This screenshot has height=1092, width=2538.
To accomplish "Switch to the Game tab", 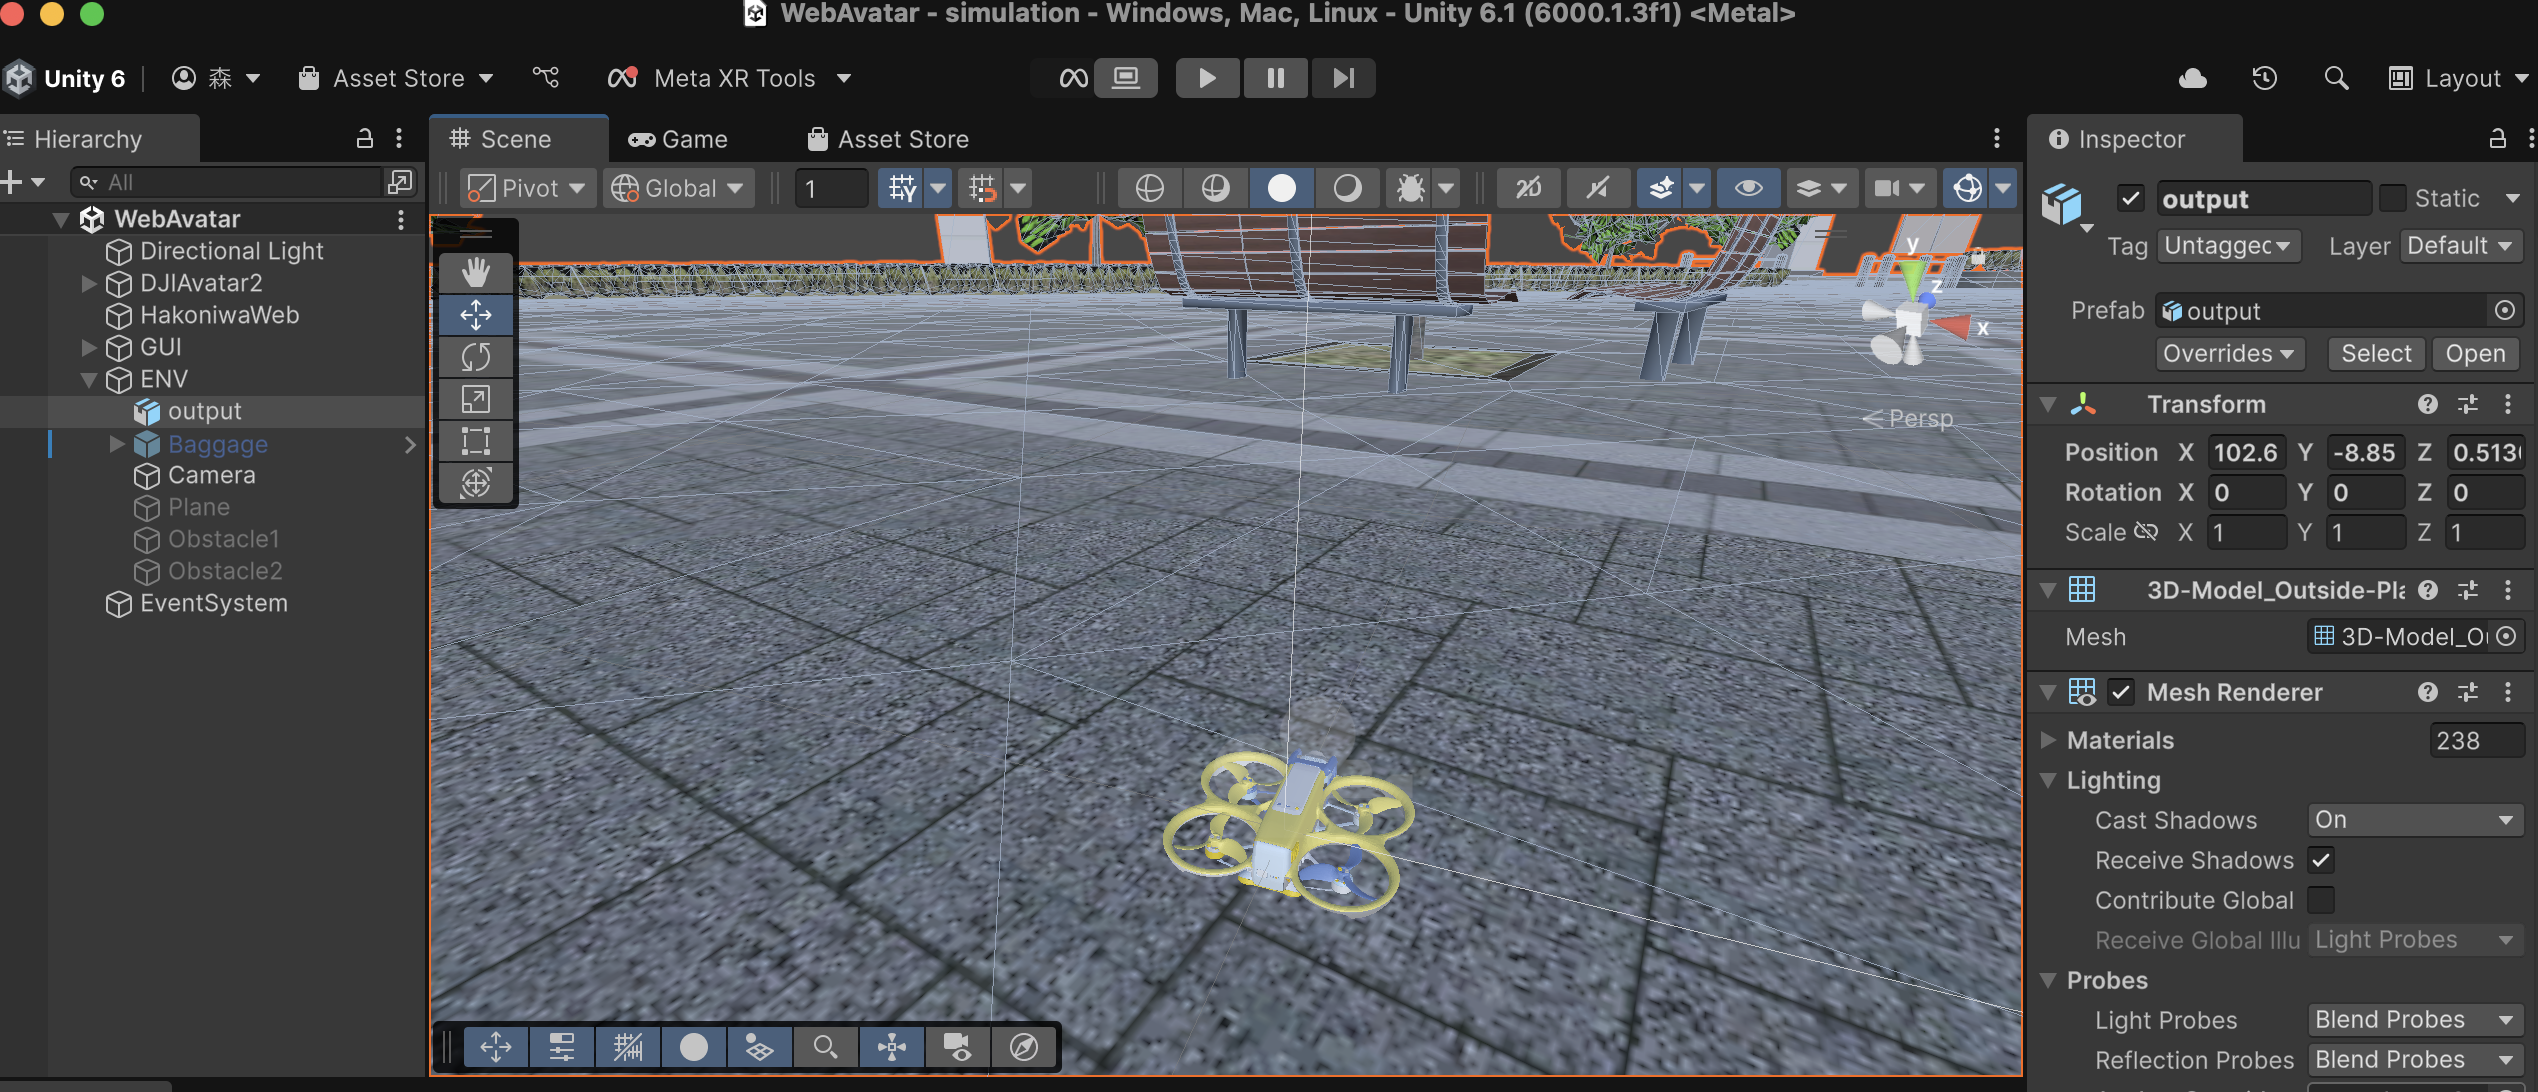I will [x=678, y=139].
